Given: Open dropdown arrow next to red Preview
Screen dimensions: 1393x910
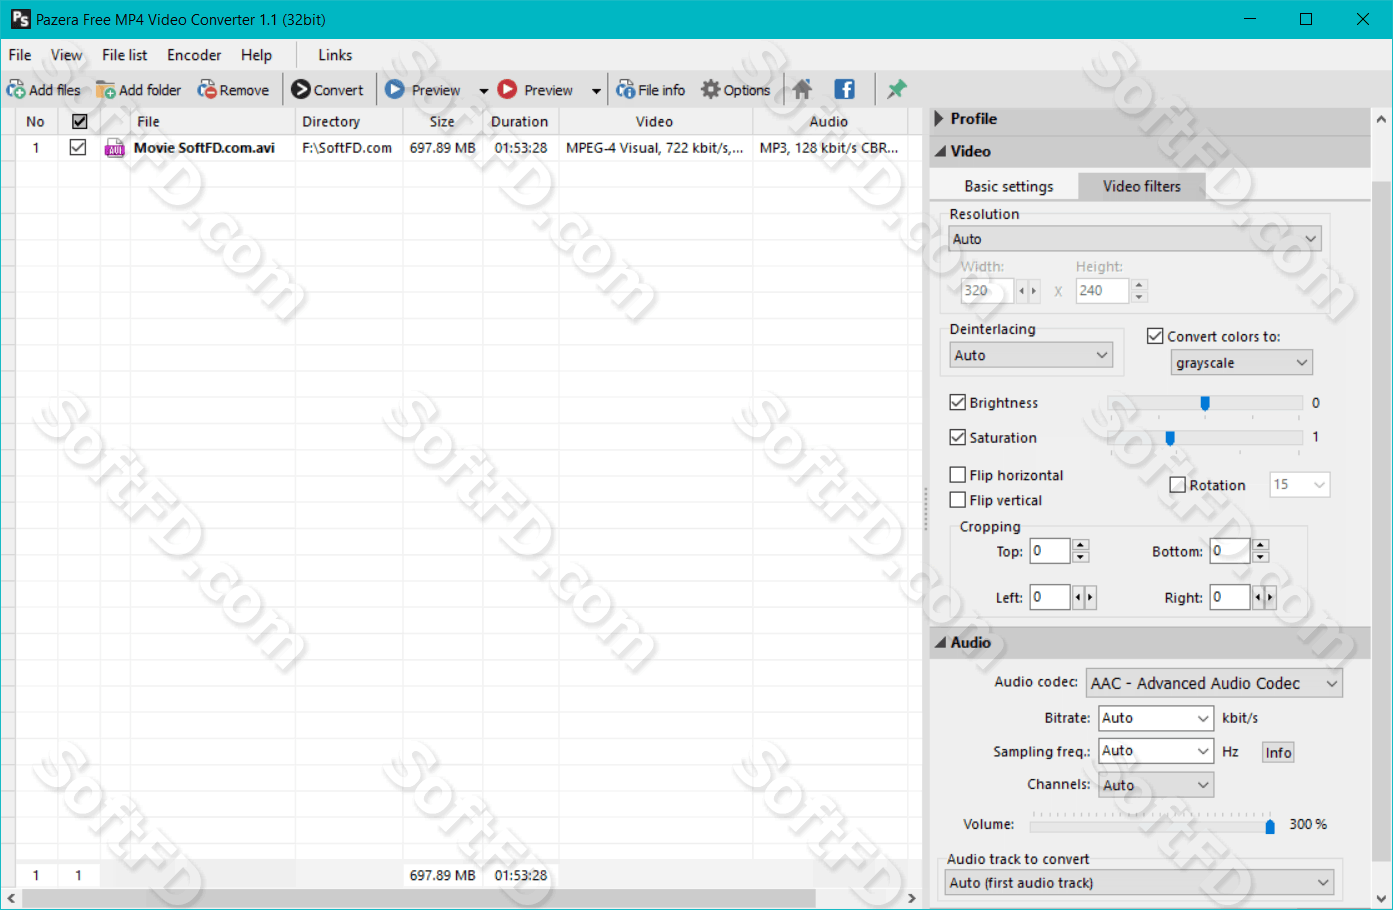Looking at the screenshot, I should coord(596,91).
